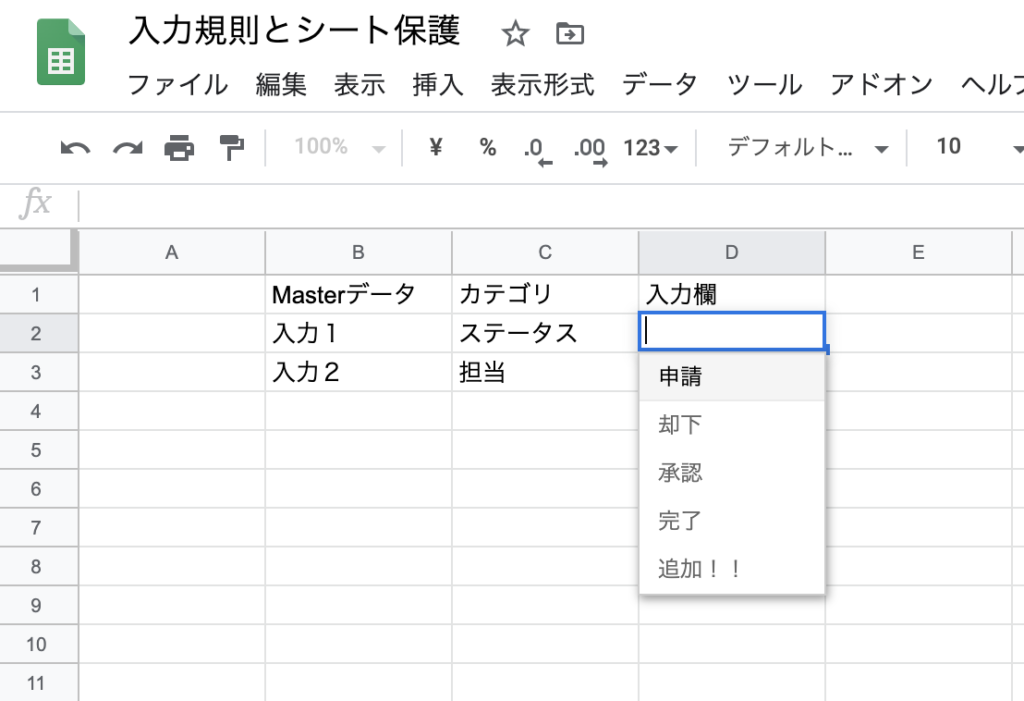This screenshot has width=1024, height=701.
Task: Star the document with the star icon
Action: [515, 33]
